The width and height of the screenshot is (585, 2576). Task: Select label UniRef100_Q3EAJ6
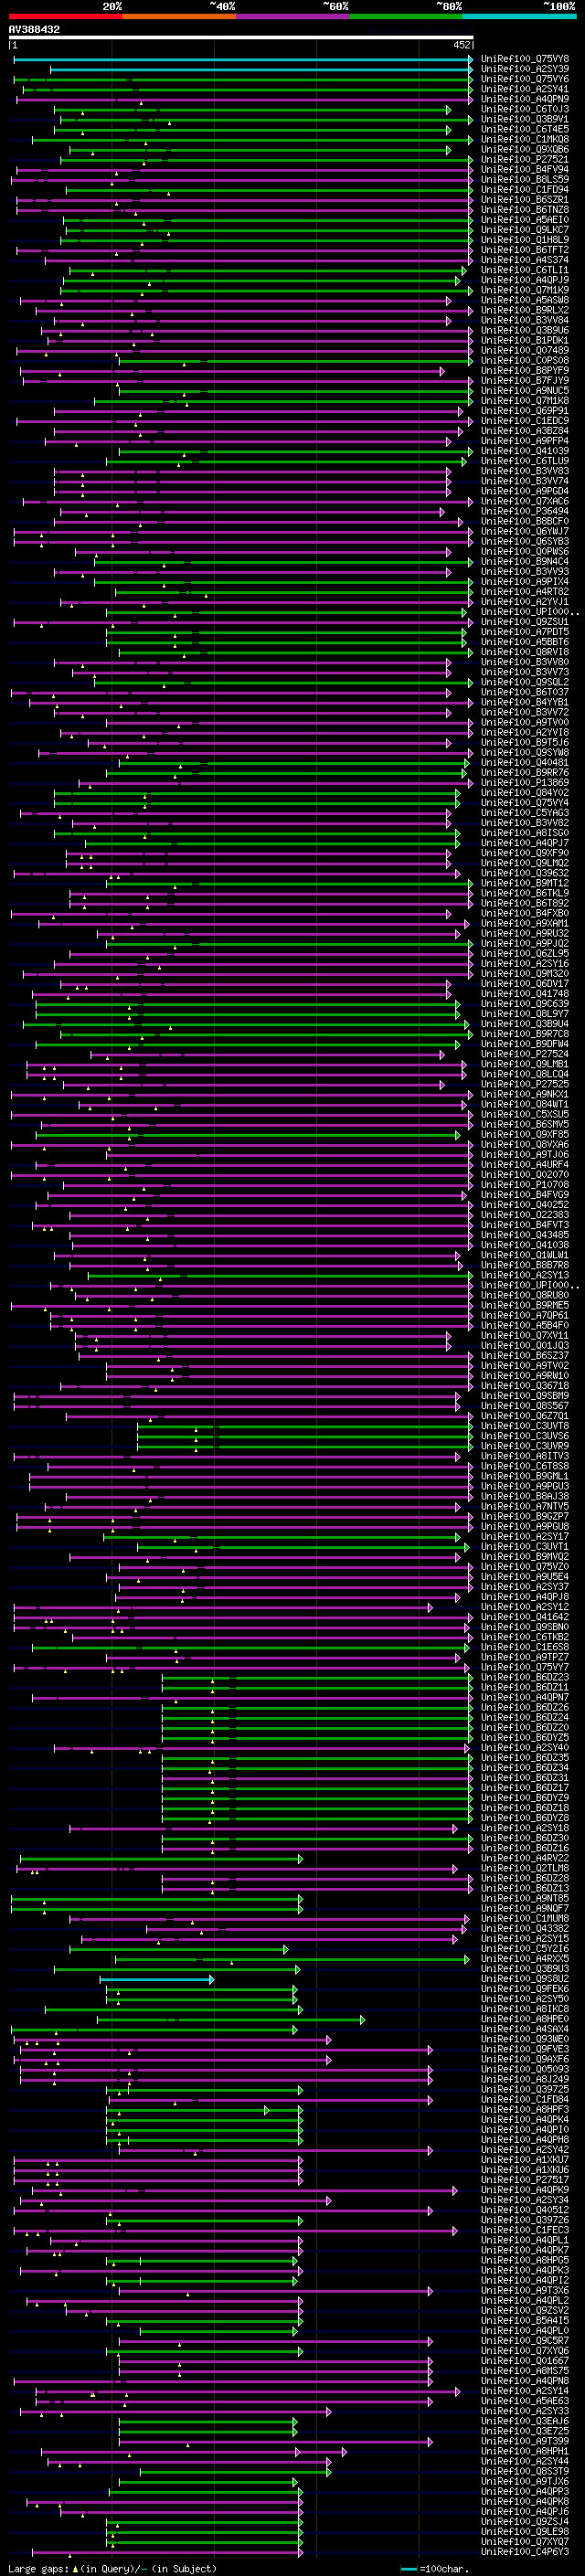(525, 2420)
